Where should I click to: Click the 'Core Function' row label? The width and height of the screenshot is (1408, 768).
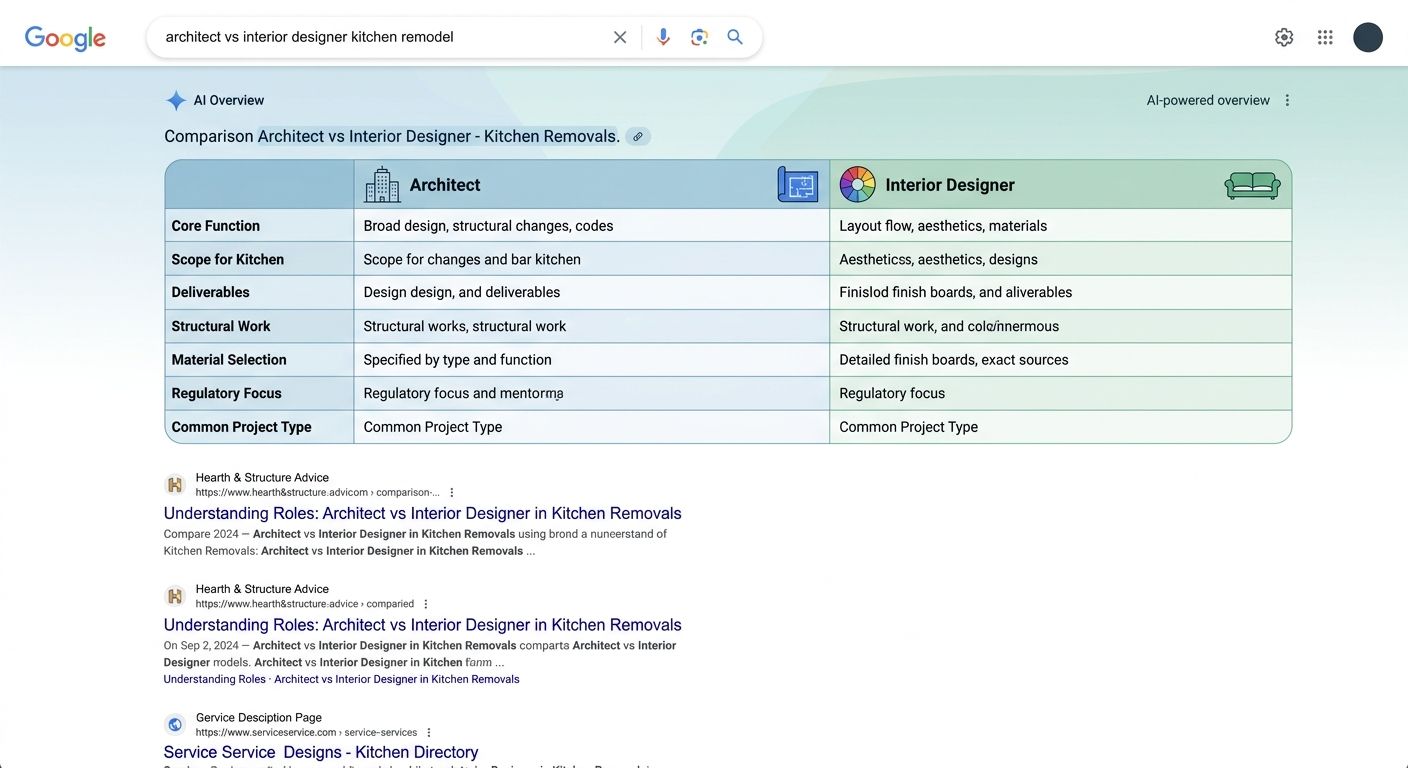(x=216, y=226)
